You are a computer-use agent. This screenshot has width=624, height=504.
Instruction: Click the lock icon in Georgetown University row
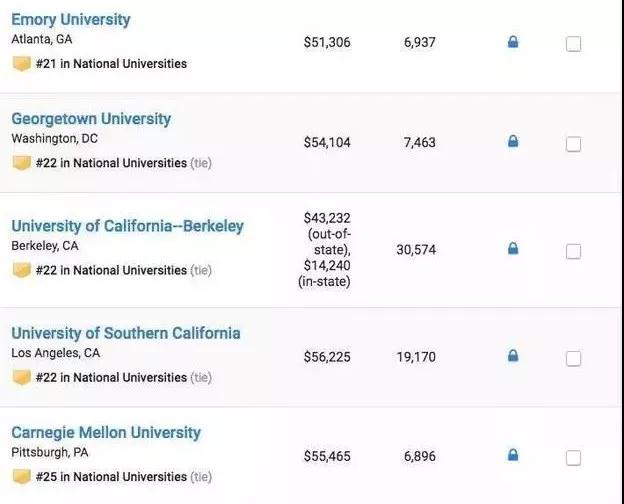[513, 142]
